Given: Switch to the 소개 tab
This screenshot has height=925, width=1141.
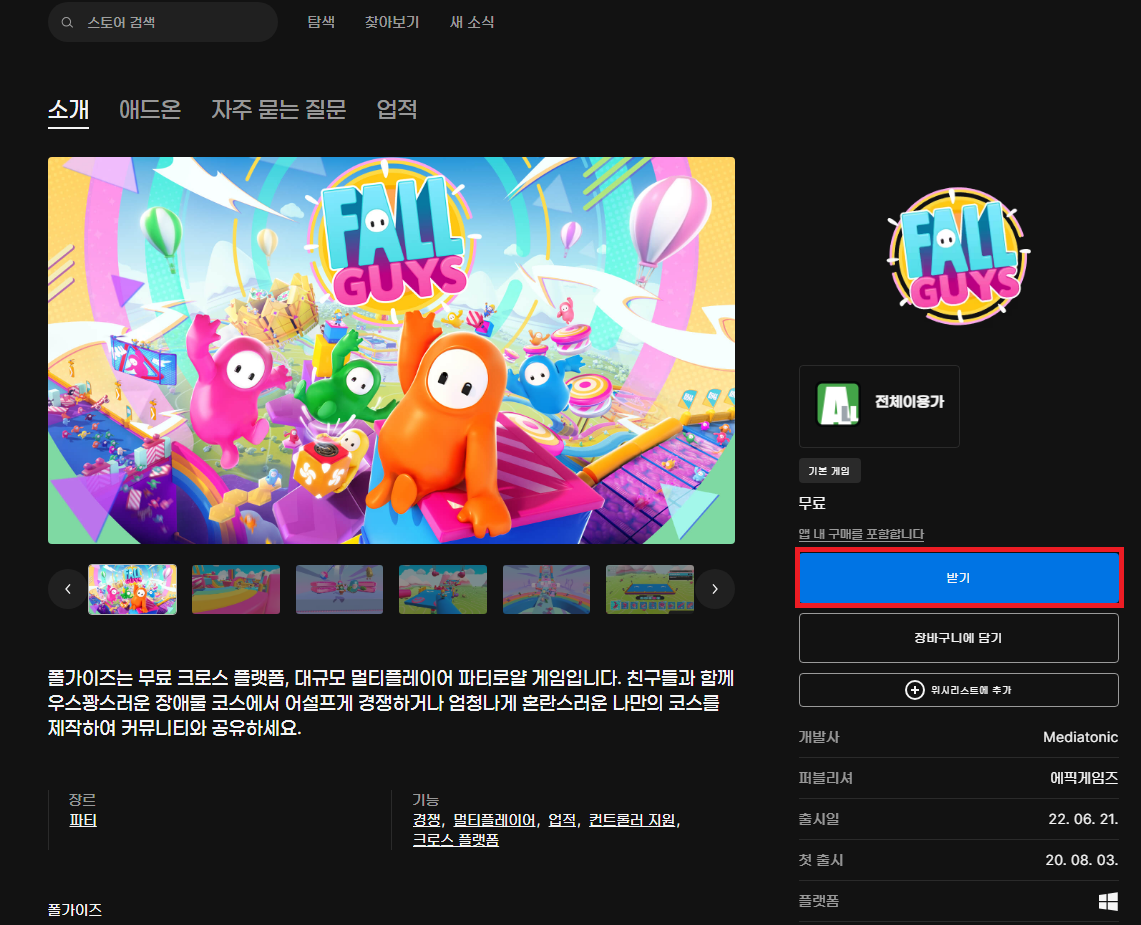Looking at the screenshot, I should [68, 110].
